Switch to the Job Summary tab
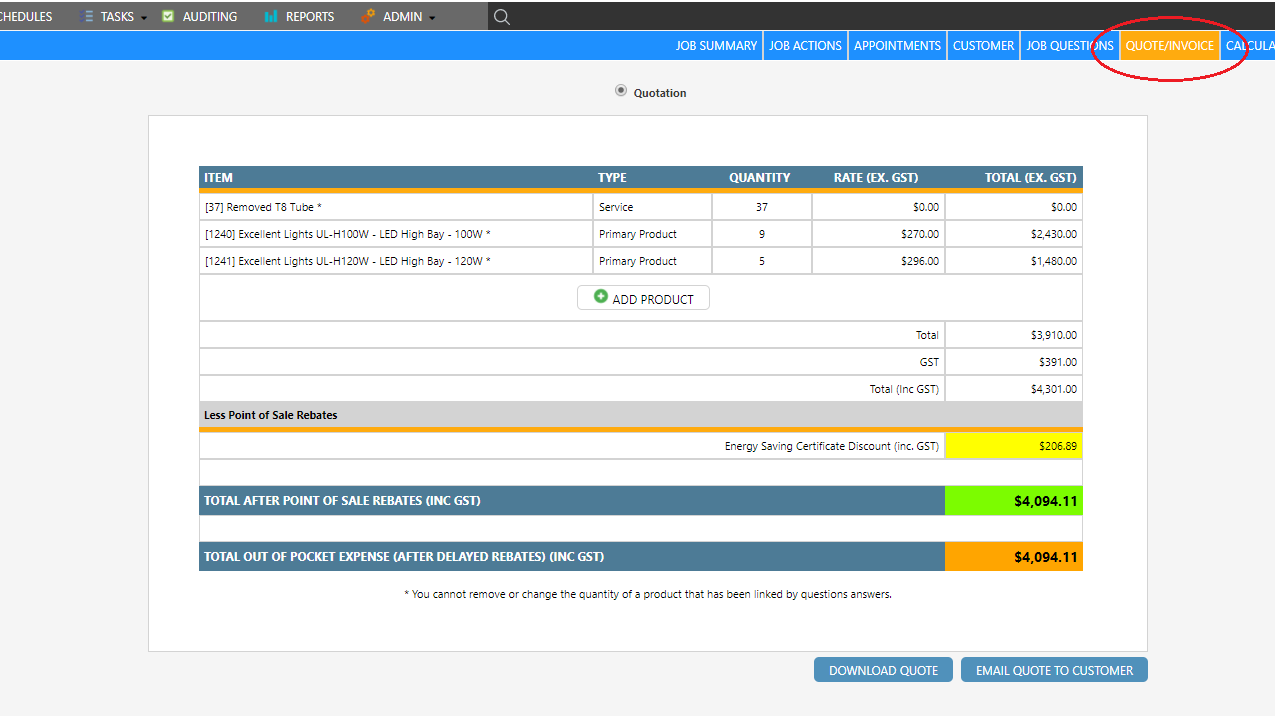 tap(716, 45)
